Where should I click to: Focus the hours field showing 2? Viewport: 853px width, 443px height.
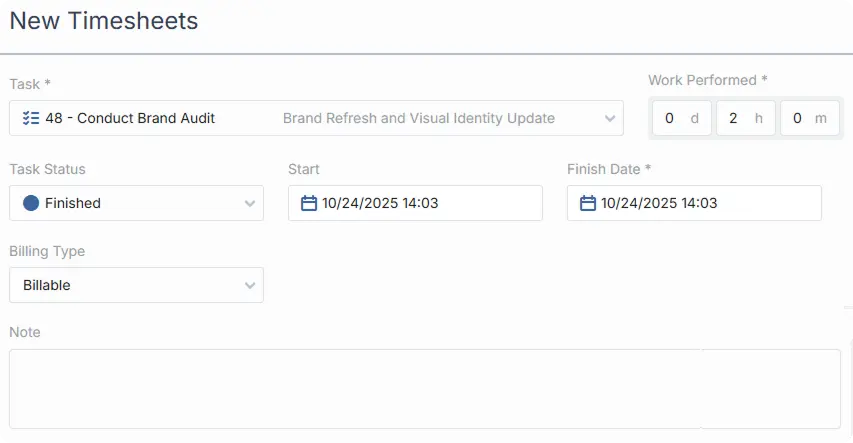[x=733, y=118]
